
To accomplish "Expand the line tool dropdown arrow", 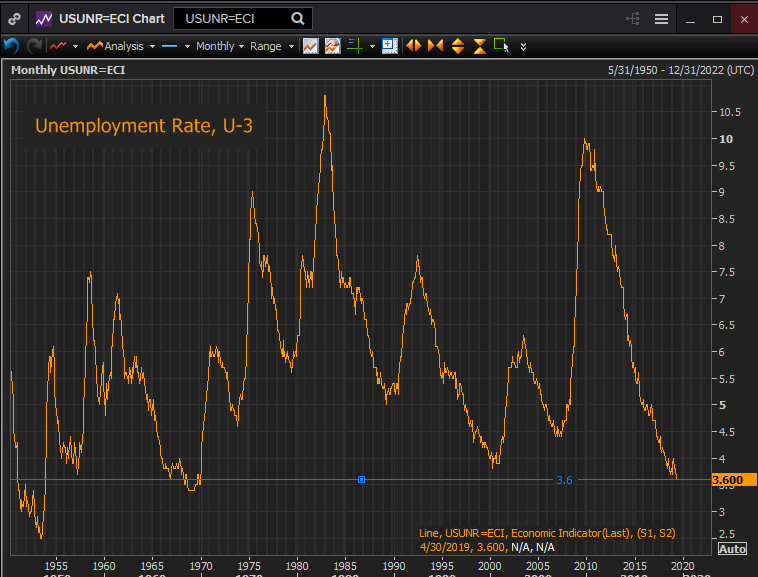I will tap(187, 46).
